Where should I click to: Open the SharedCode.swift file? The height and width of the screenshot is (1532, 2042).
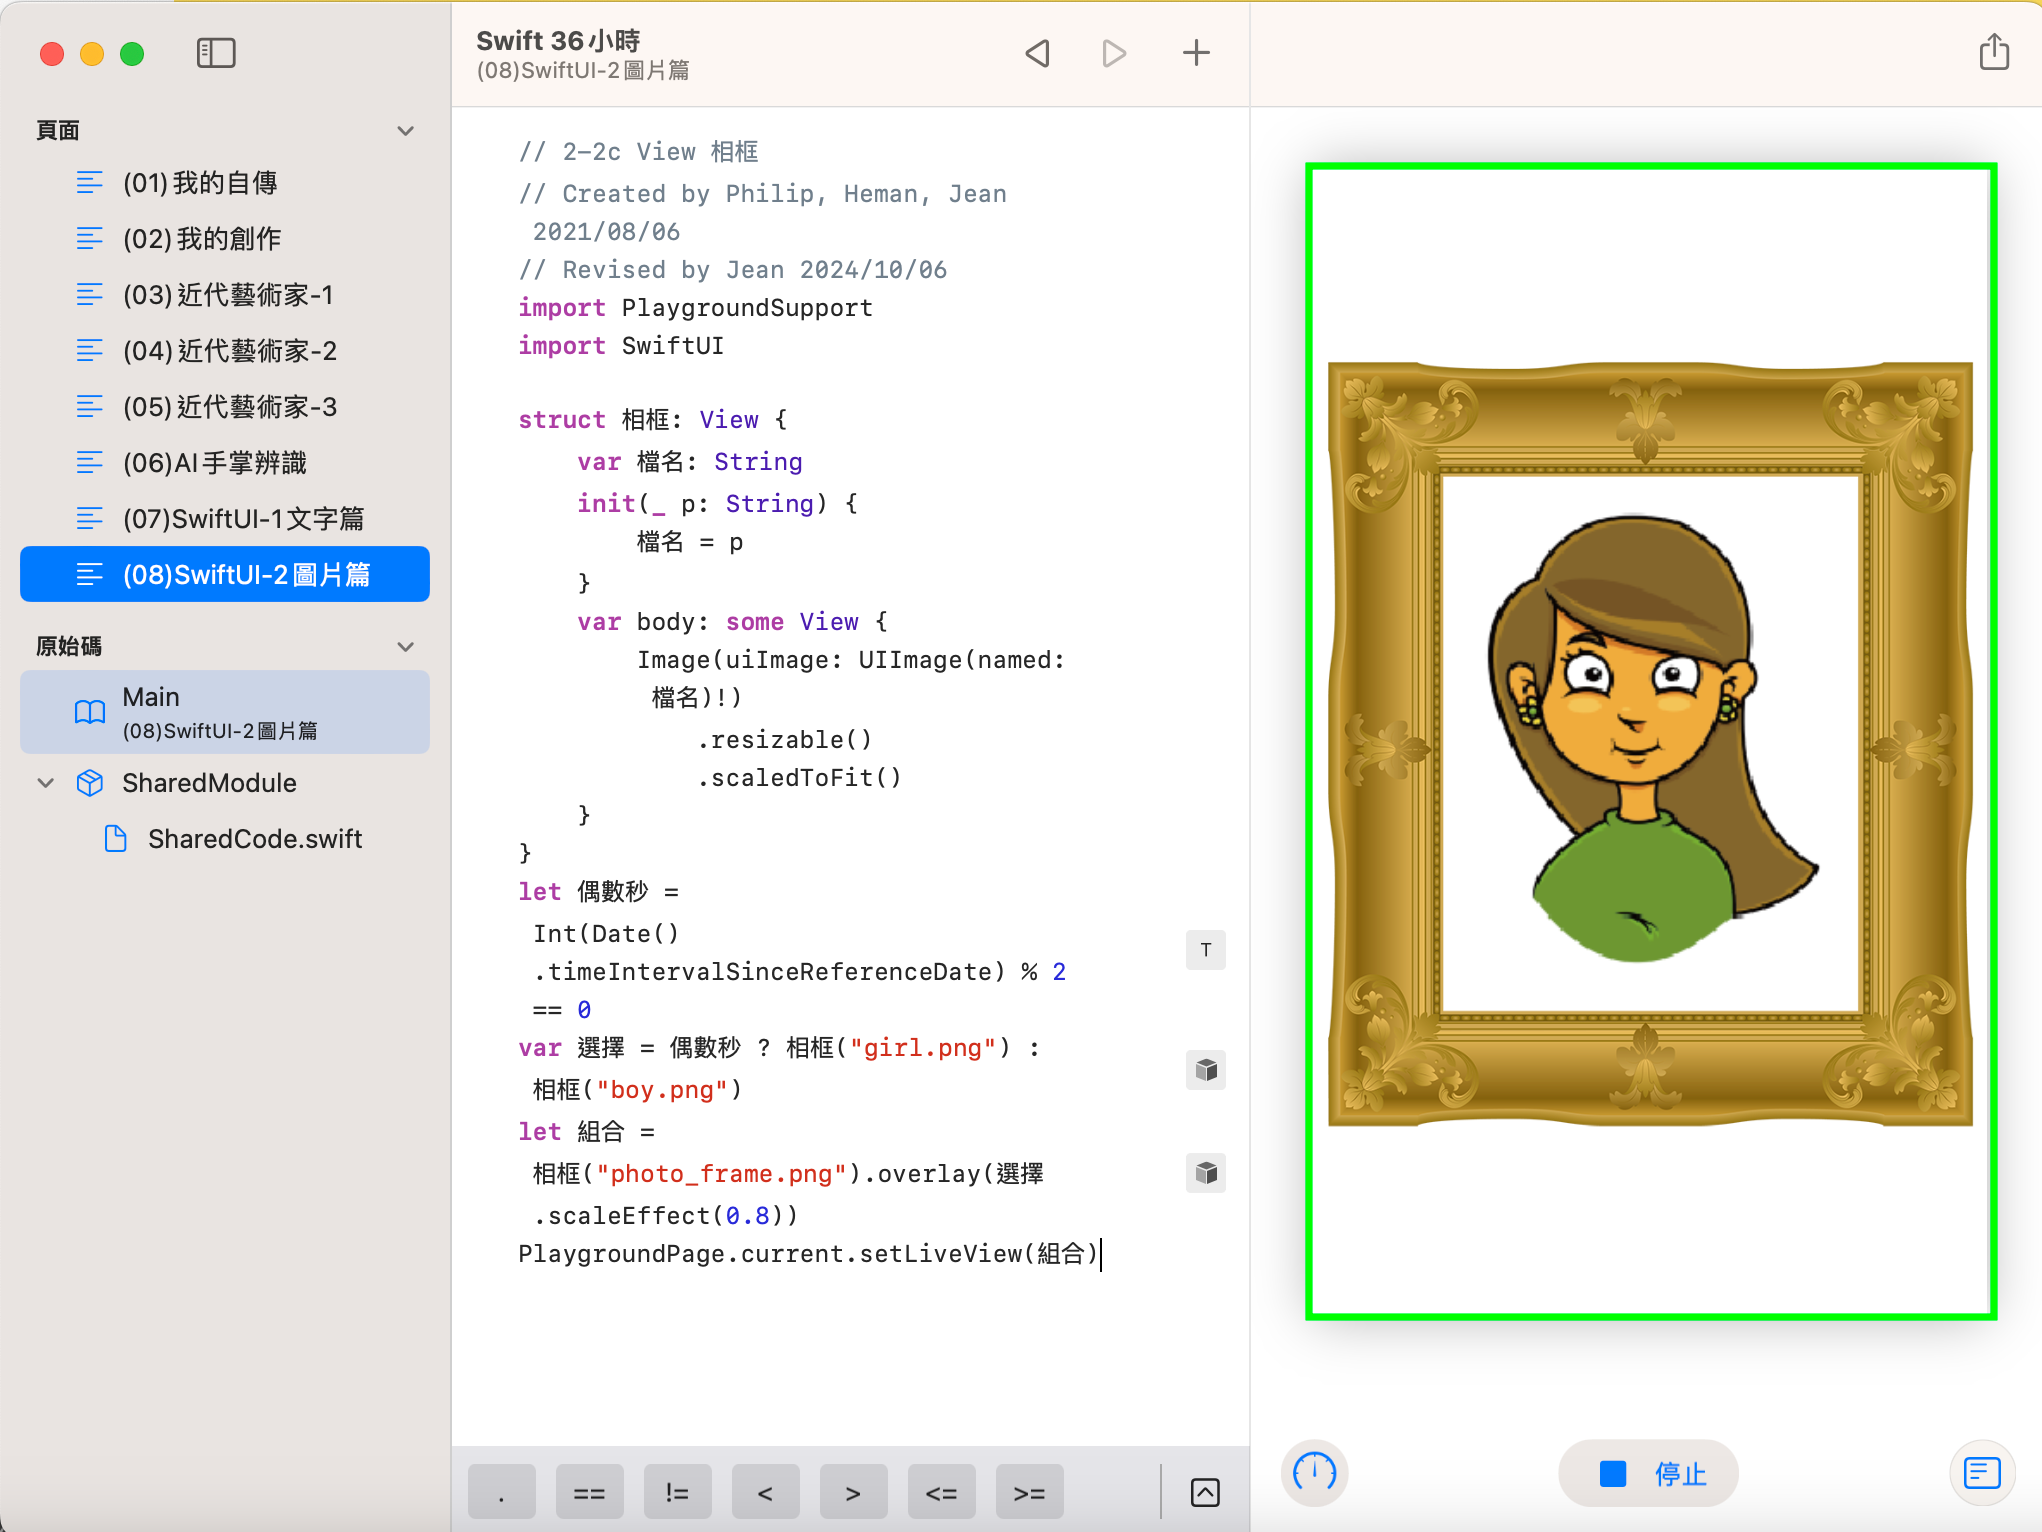pyautogui.click(x=254, y=839)
